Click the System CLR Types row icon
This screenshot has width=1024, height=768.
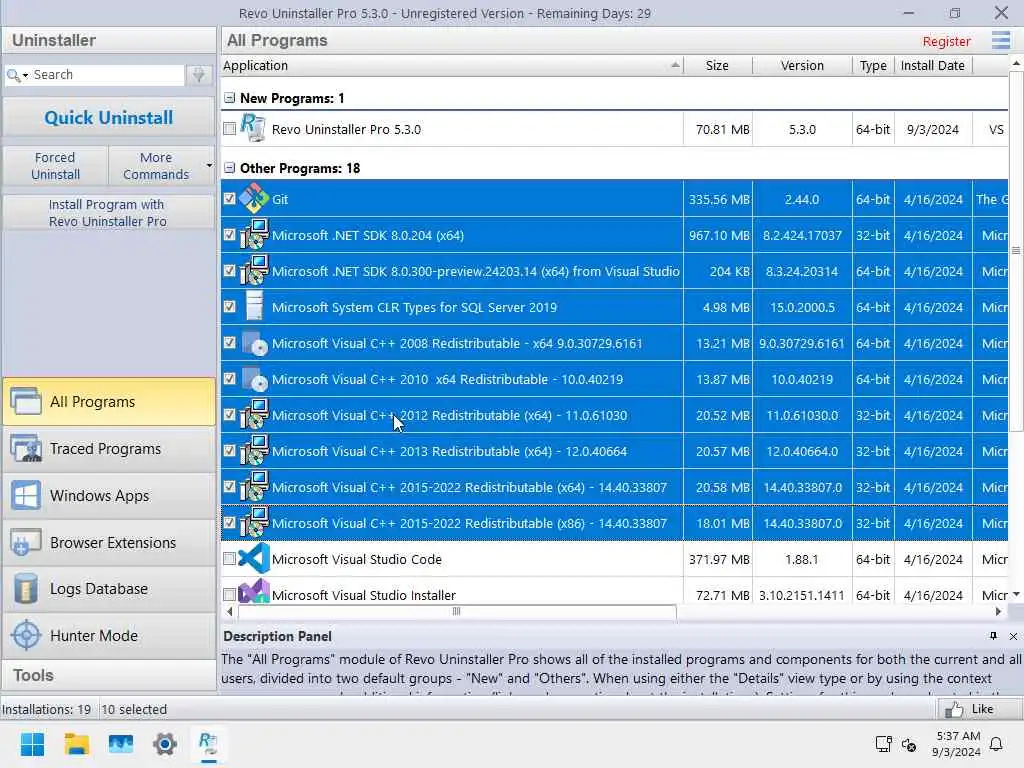[x=253, y=306]
